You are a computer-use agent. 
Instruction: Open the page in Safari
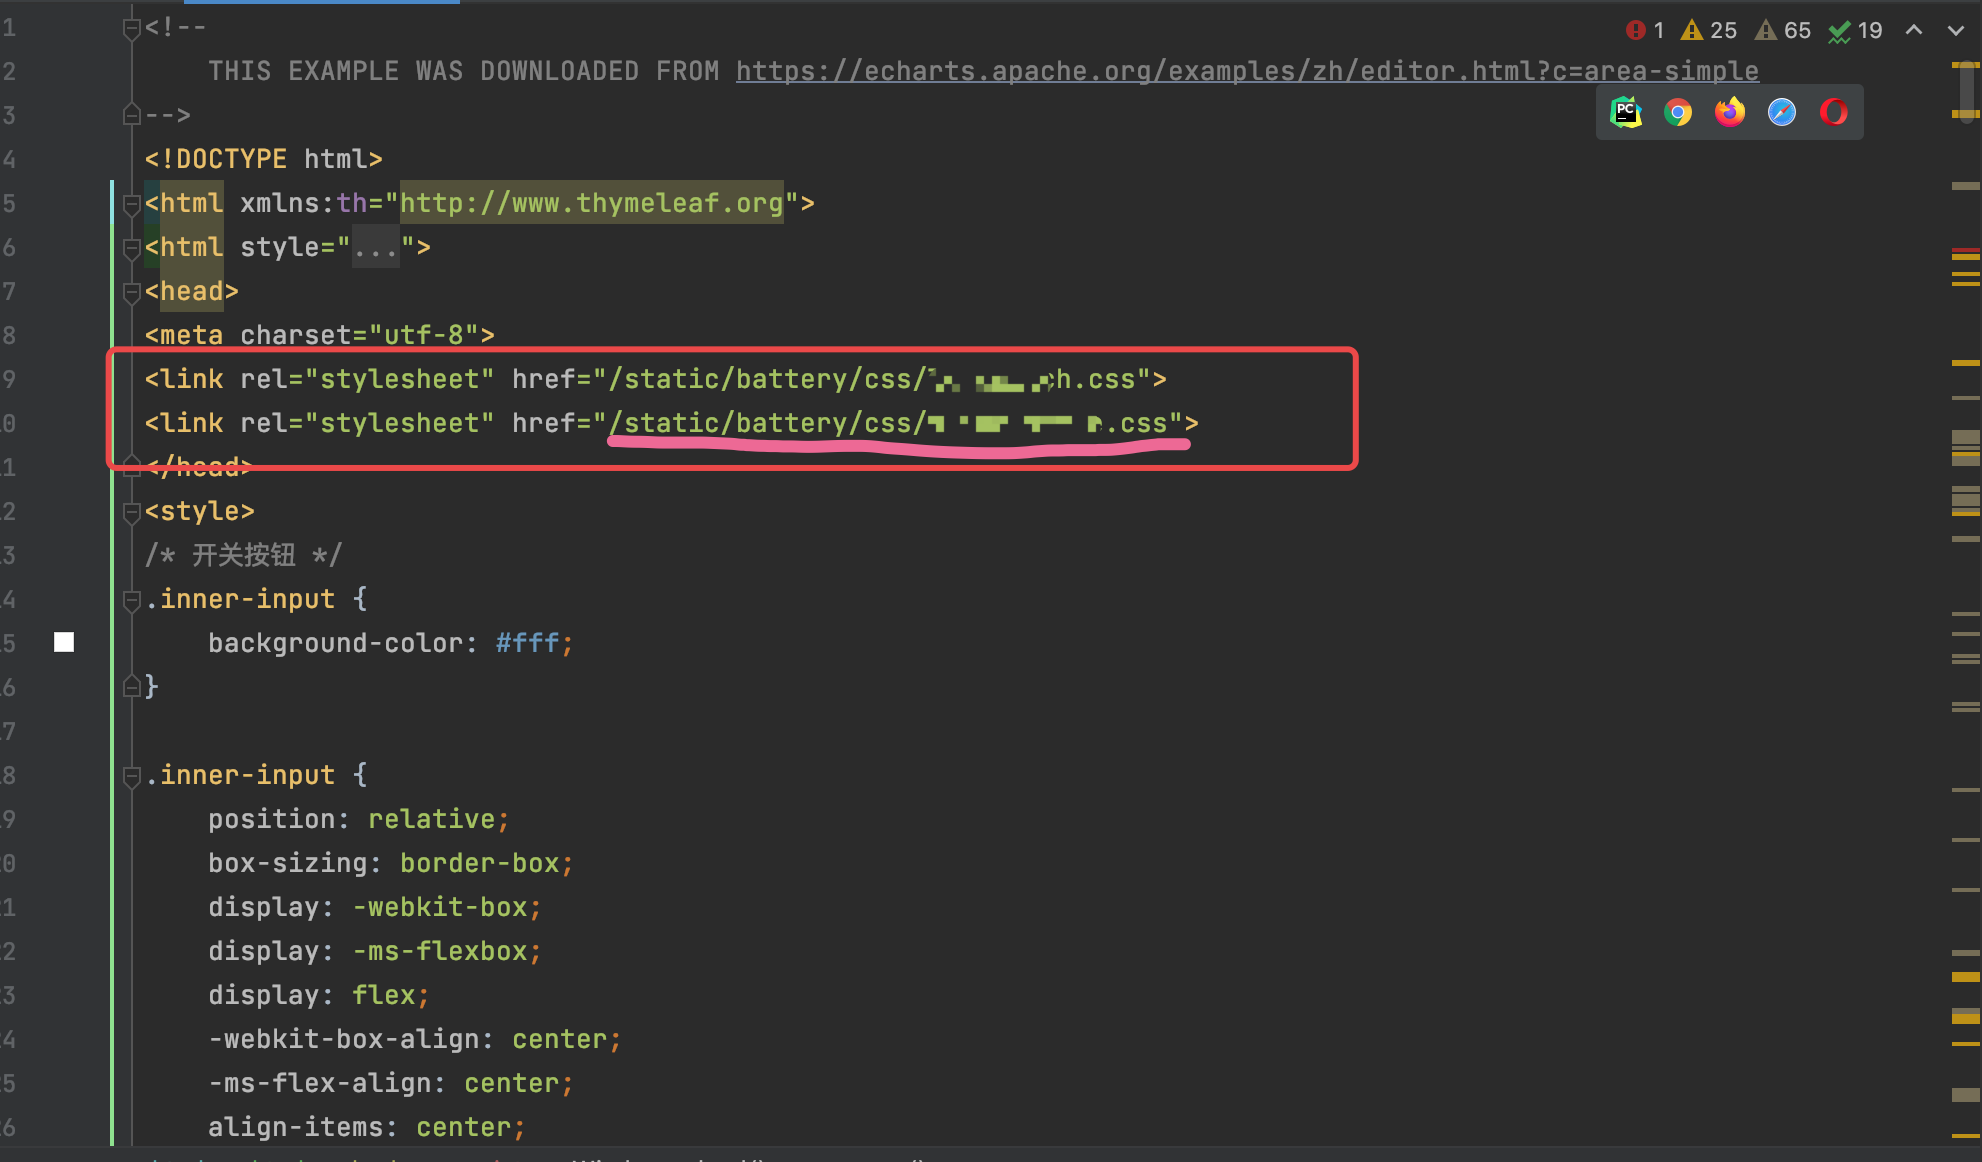(1782, 112)
